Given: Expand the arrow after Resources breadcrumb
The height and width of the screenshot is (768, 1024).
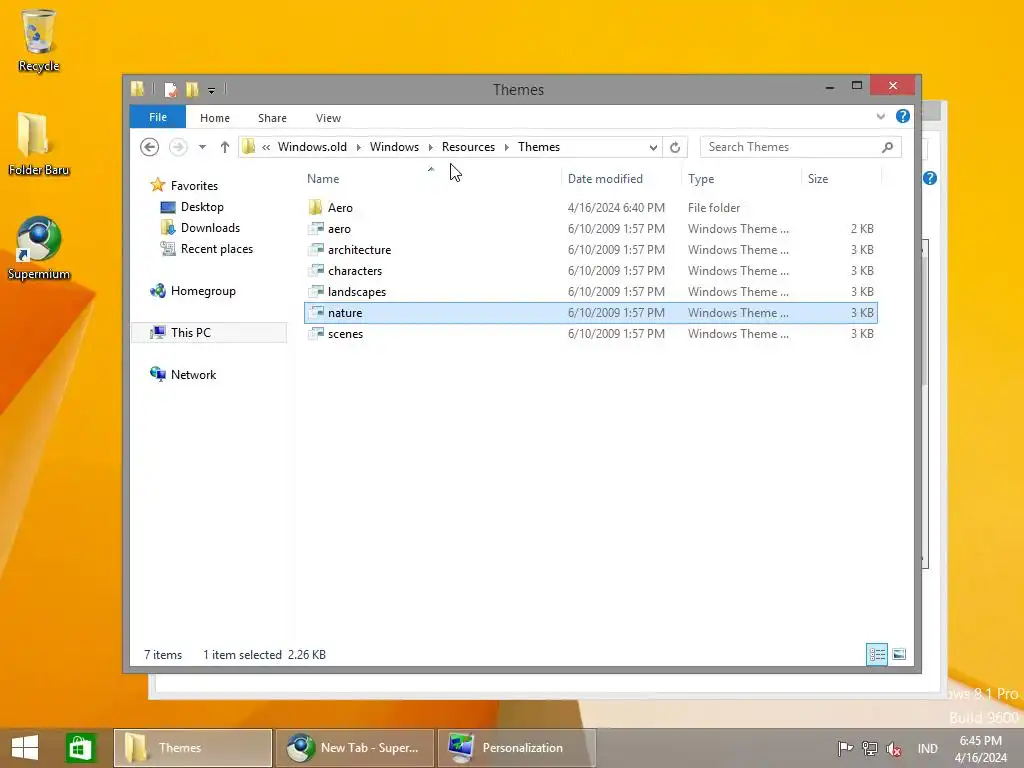Looking at the screenshot, I should 507,147.
